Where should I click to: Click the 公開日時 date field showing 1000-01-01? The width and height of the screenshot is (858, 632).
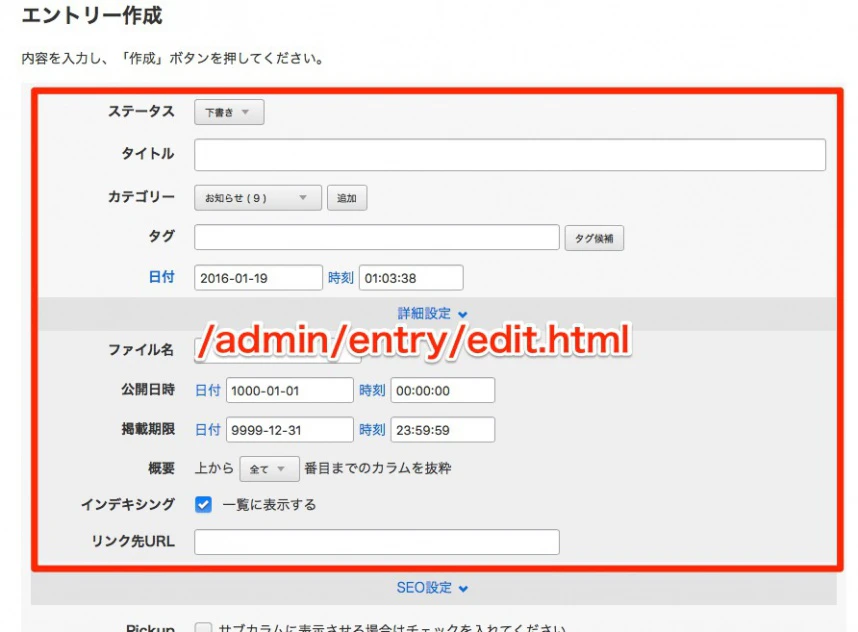(x=289, y=390)
